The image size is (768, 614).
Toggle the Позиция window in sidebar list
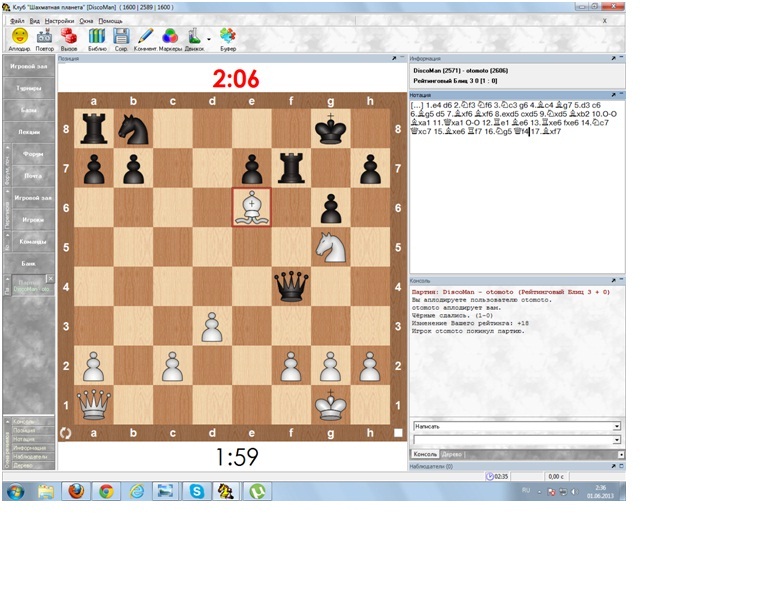[x=33, y=430]
